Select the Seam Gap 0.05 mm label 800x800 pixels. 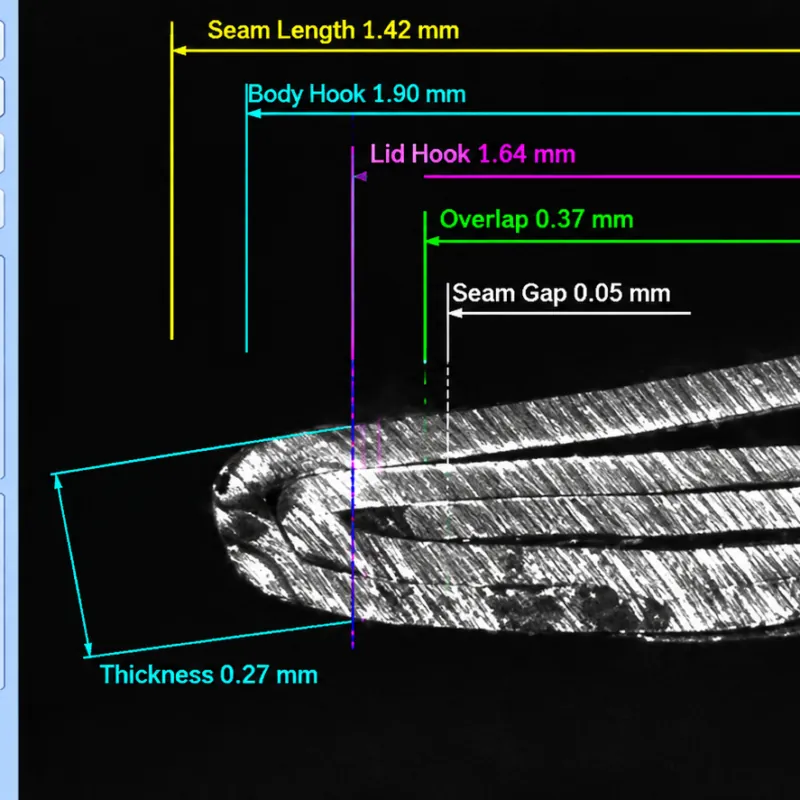(561, 293)
